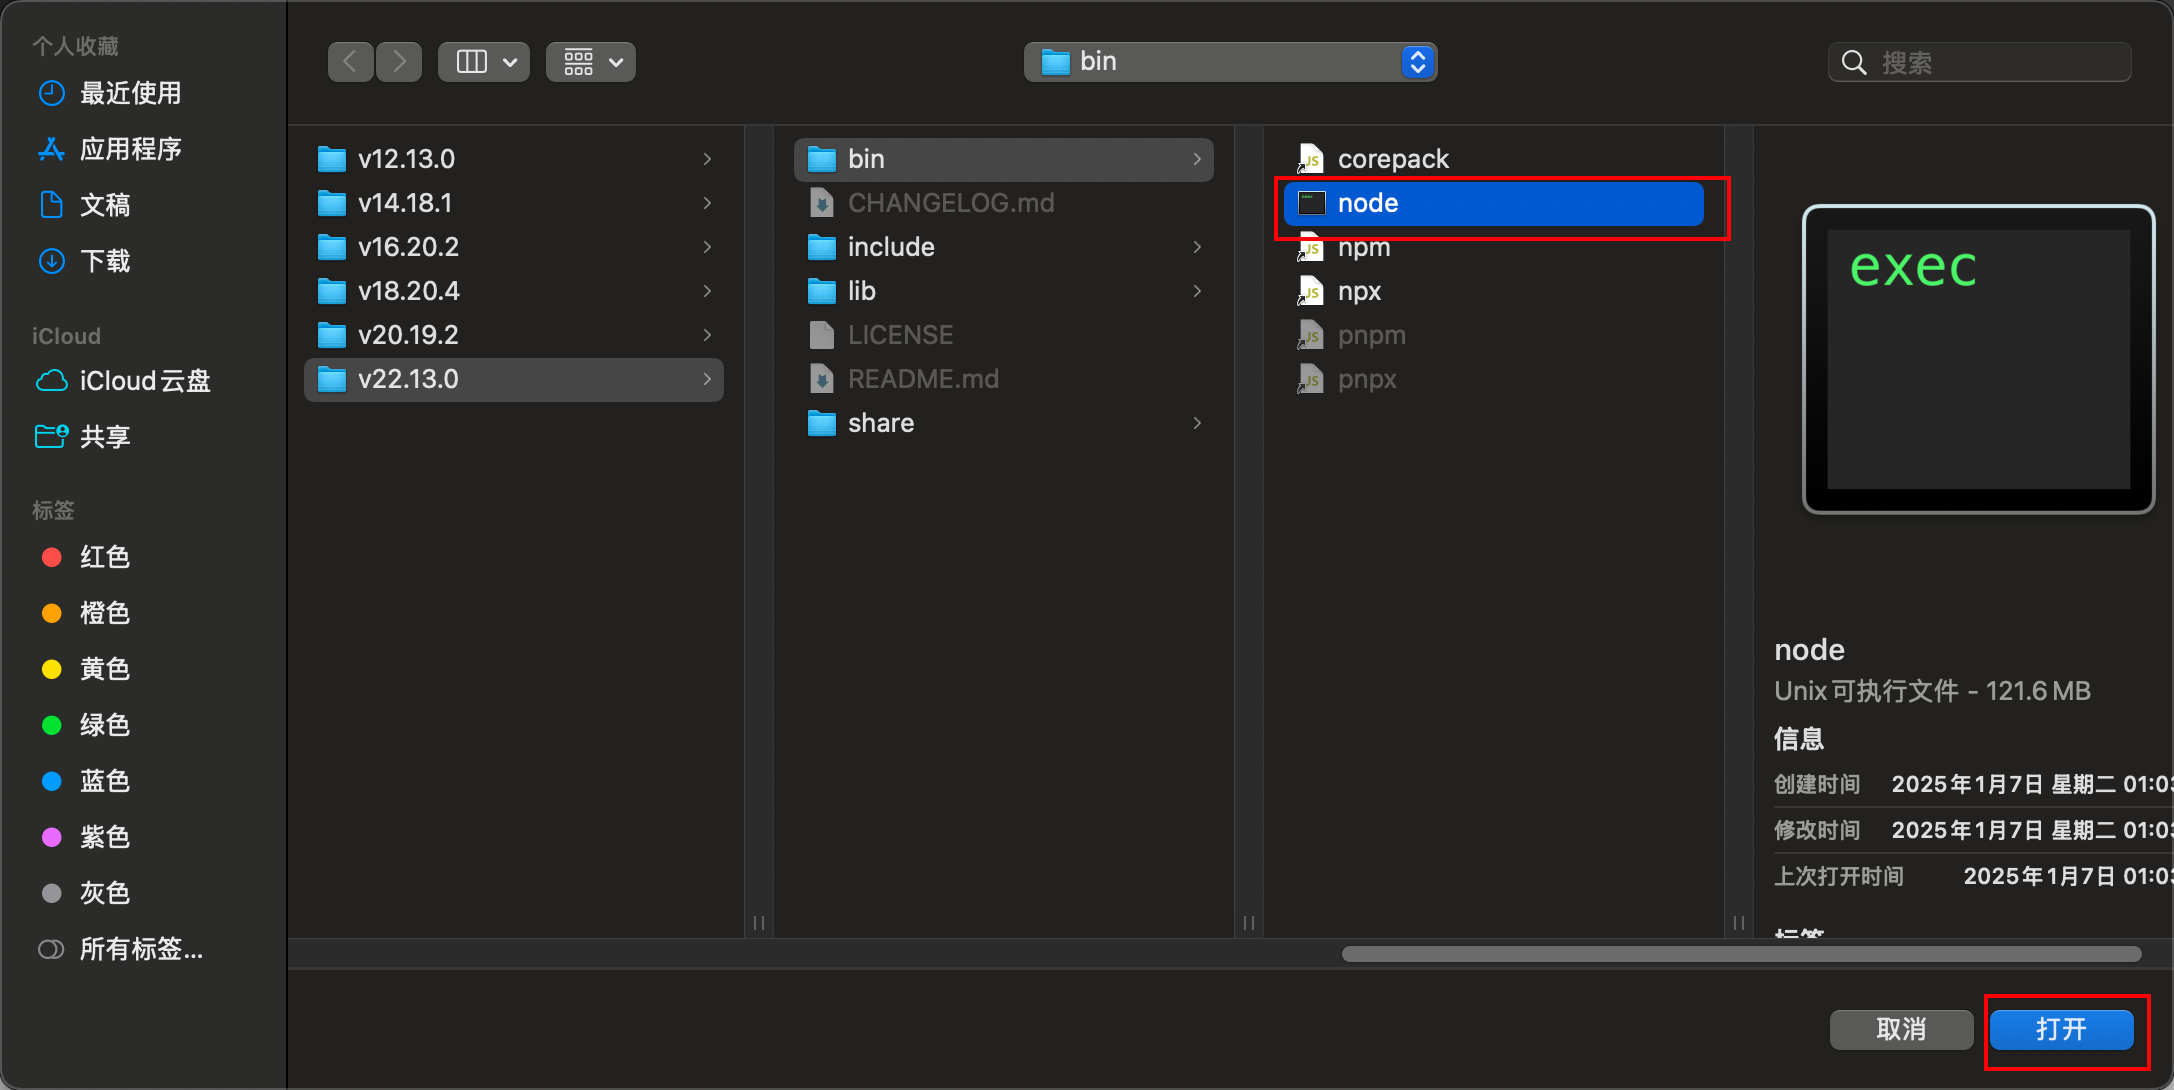The width and height of the screenshot is (2174, 1090).
Task: Open the column view mode selector
Action: pos(484,62)
